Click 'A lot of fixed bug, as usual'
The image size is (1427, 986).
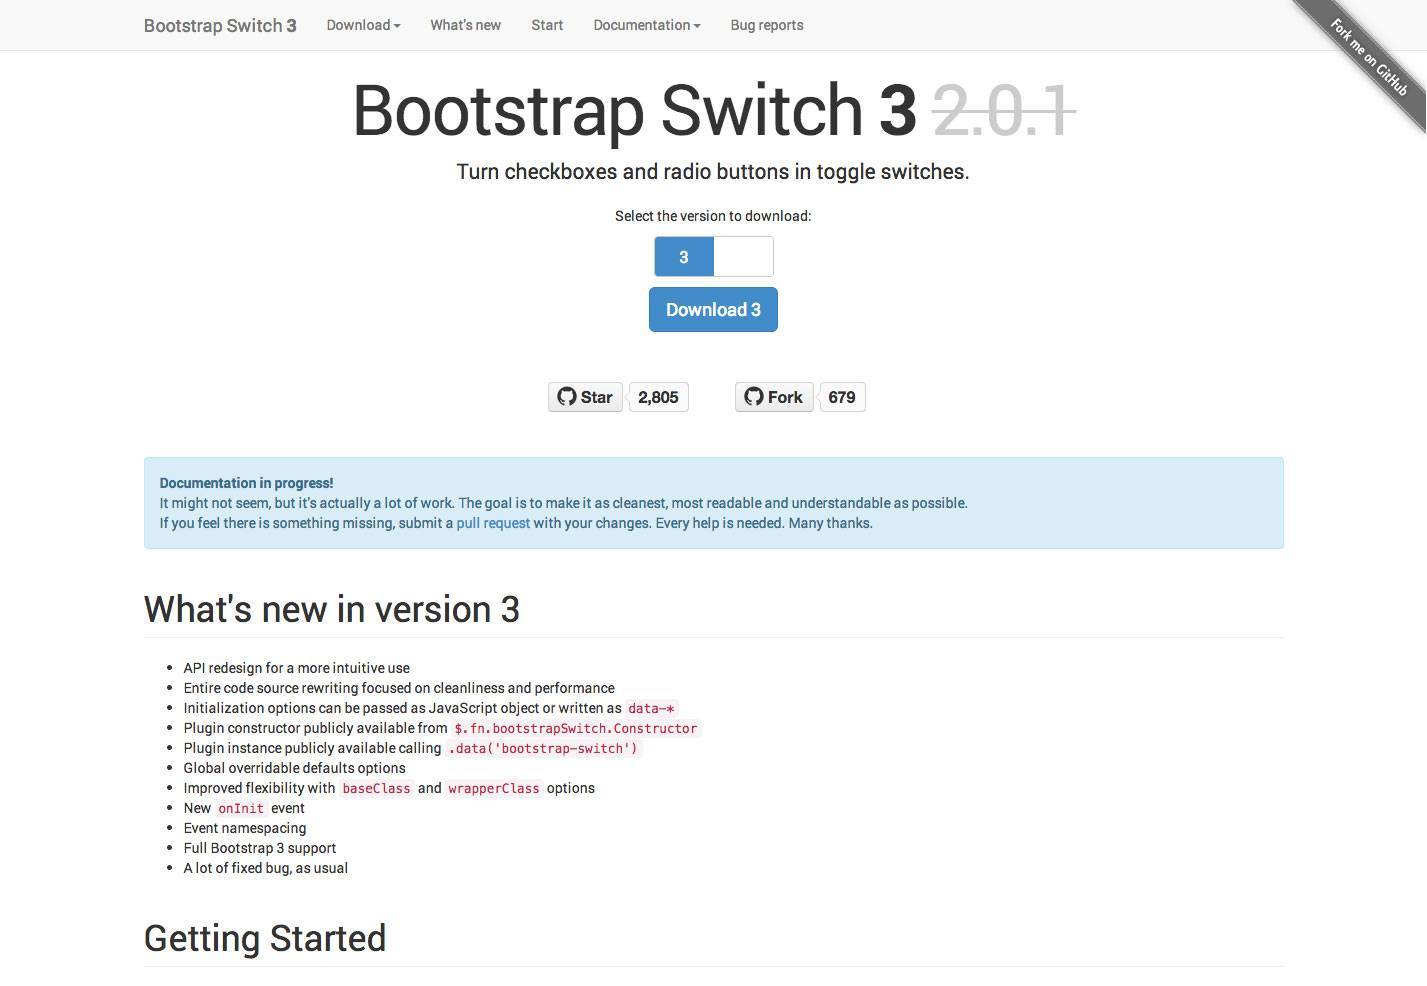click(266, 868)
